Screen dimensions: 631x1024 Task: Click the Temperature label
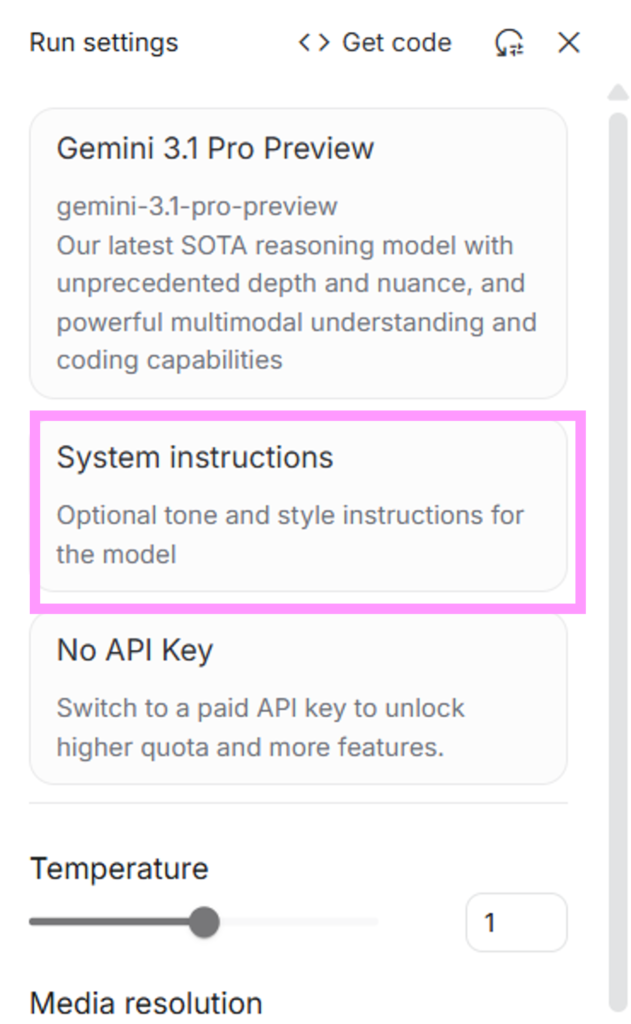119,868
